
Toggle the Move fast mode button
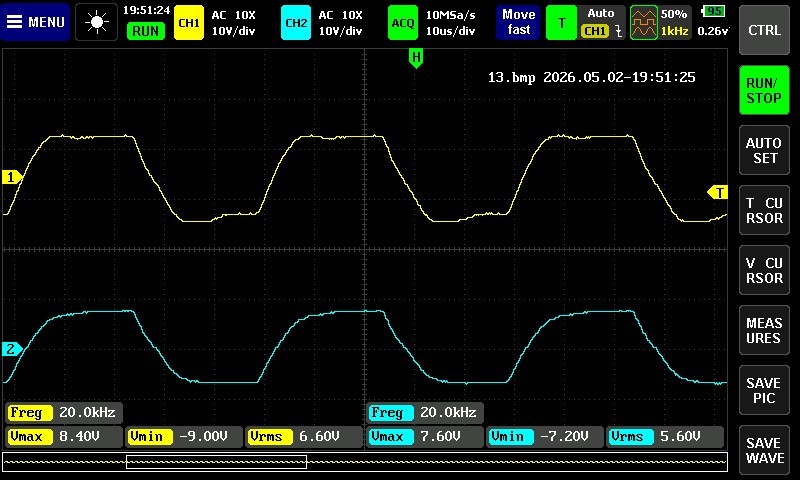click(x=518, y=22)
